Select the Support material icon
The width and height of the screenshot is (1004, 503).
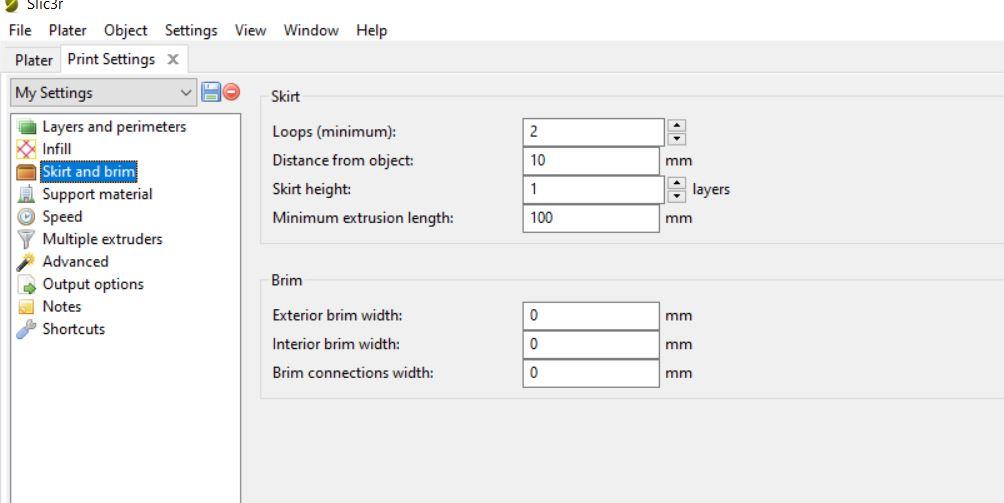[x=26, y=194]
